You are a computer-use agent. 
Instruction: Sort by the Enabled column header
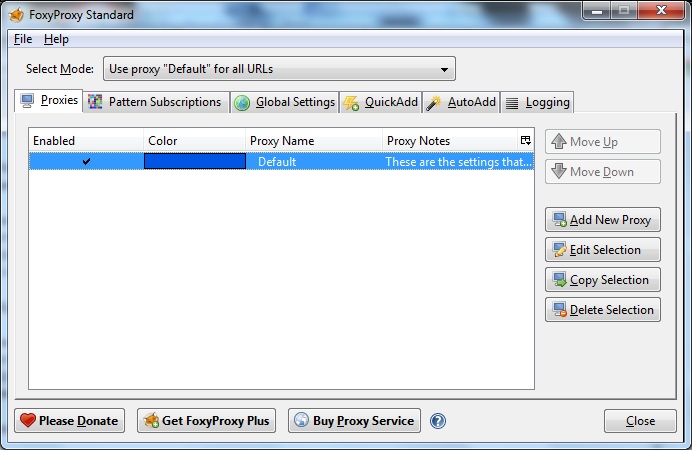pyautogui.click(x=86, y=141)
